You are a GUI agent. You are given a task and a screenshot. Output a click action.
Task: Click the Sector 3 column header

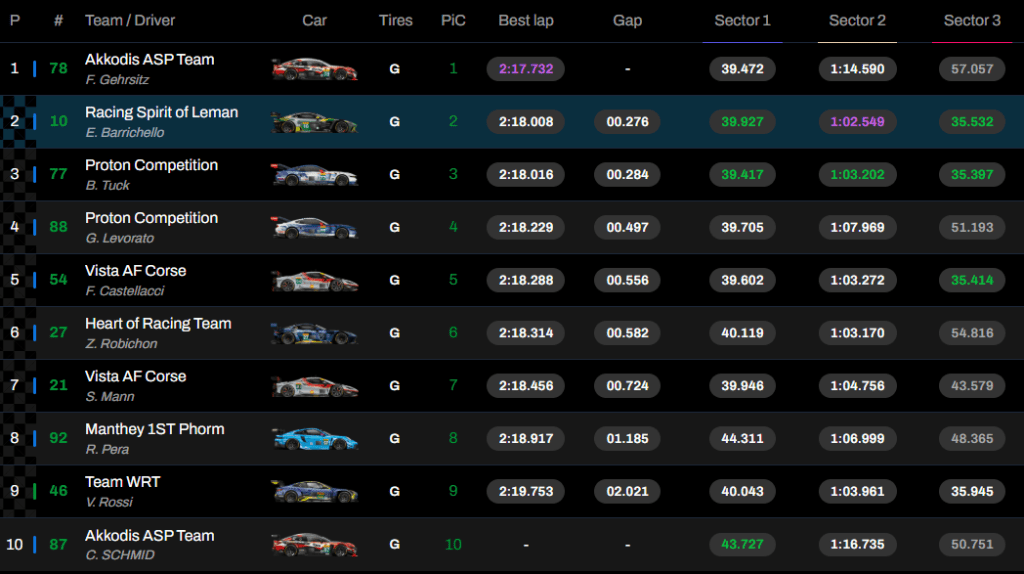coord(972,21)
